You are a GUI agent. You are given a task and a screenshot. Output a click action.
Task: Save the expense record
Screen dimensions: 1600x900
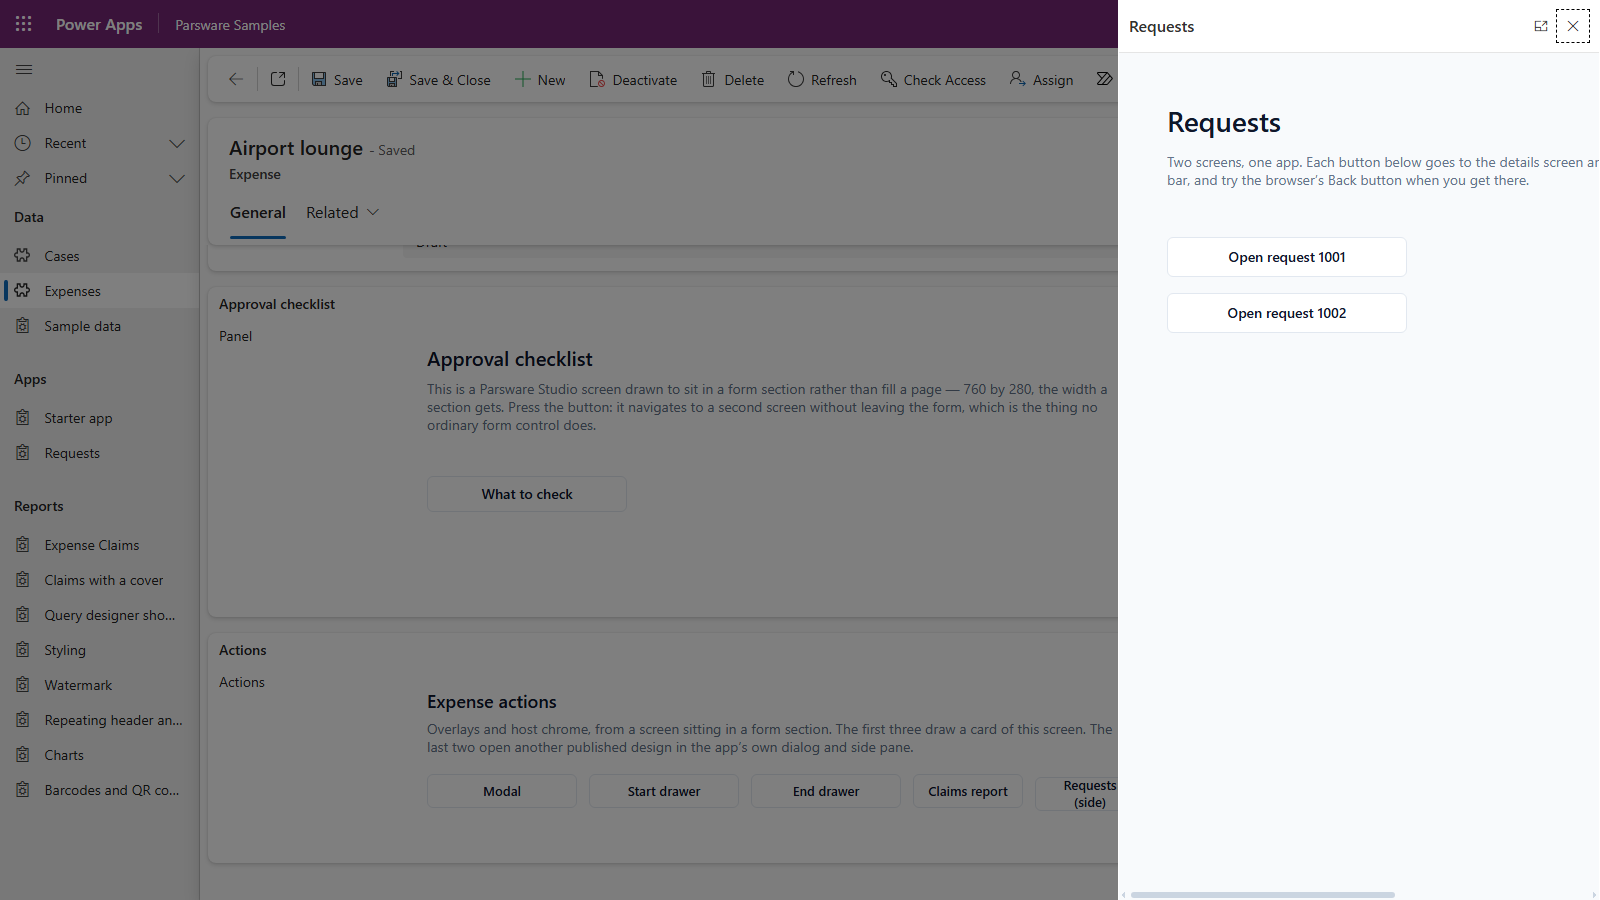337,79
